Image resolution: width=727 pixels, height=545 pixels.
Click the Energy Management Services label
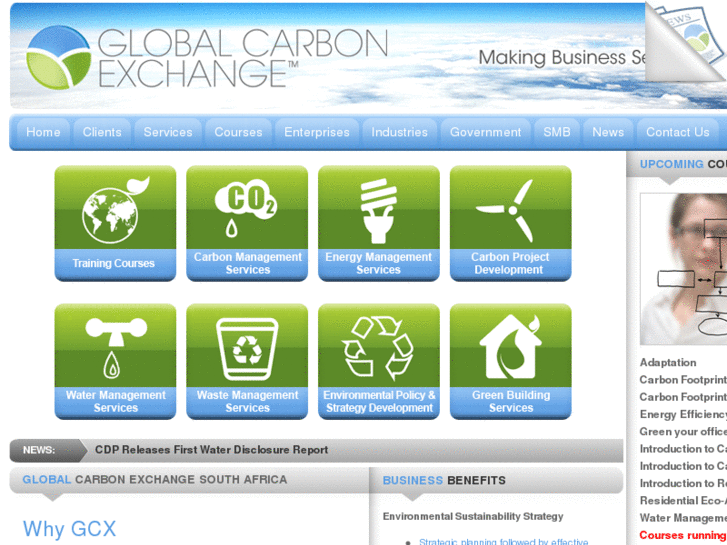378,263
